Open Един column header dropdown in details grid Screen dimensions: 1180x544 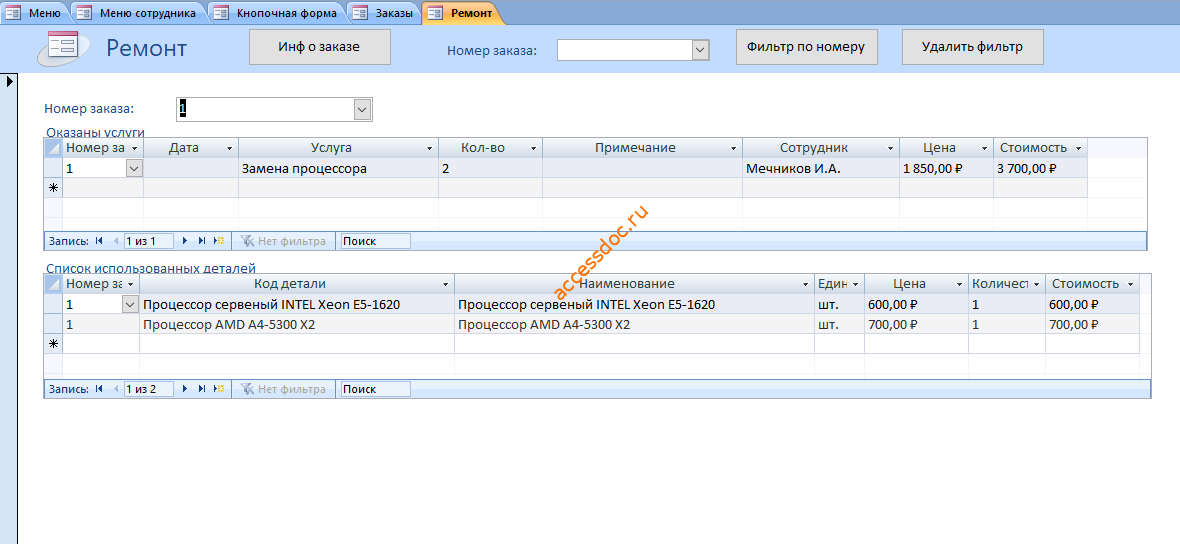click(x=856, y=284)
